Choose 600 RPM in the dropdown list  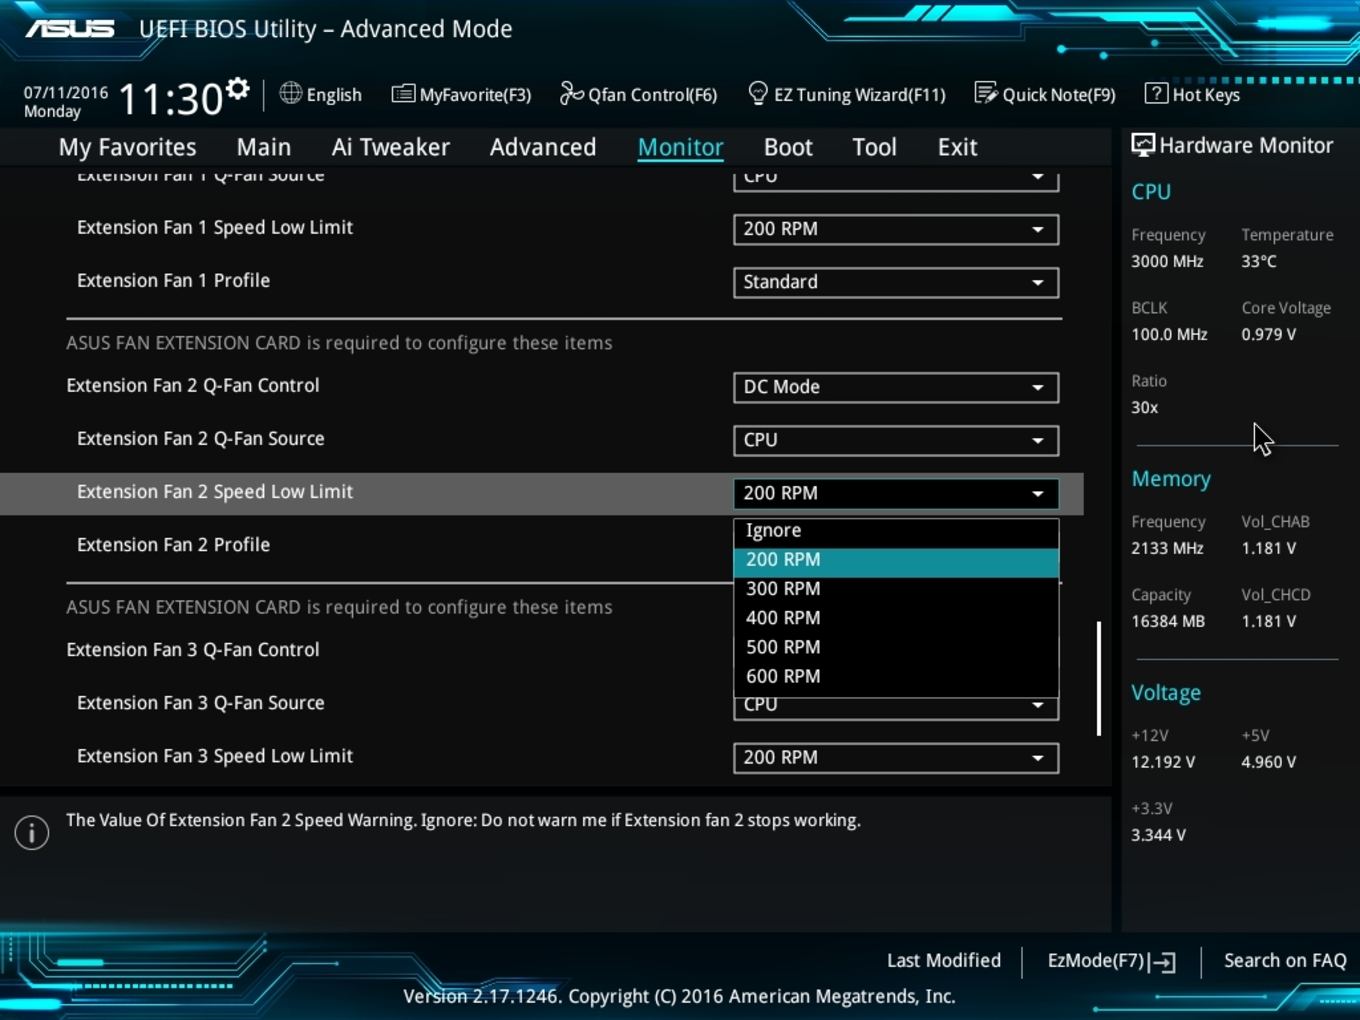tap(896, 677)
